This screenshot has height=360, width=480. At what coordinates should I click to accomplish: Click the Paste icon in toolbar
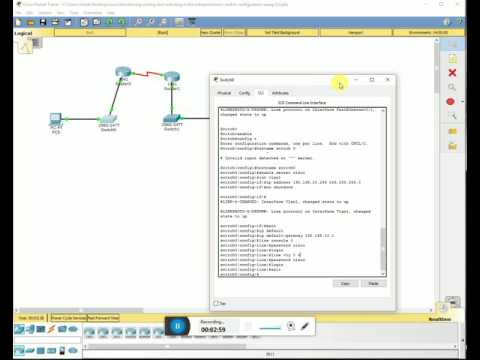coord(97,22)
